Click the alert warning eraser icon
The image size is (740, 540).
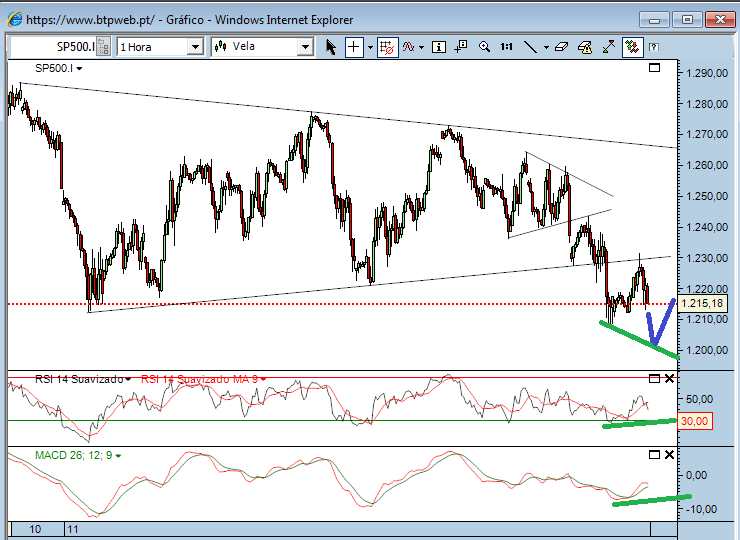(585, 47)
